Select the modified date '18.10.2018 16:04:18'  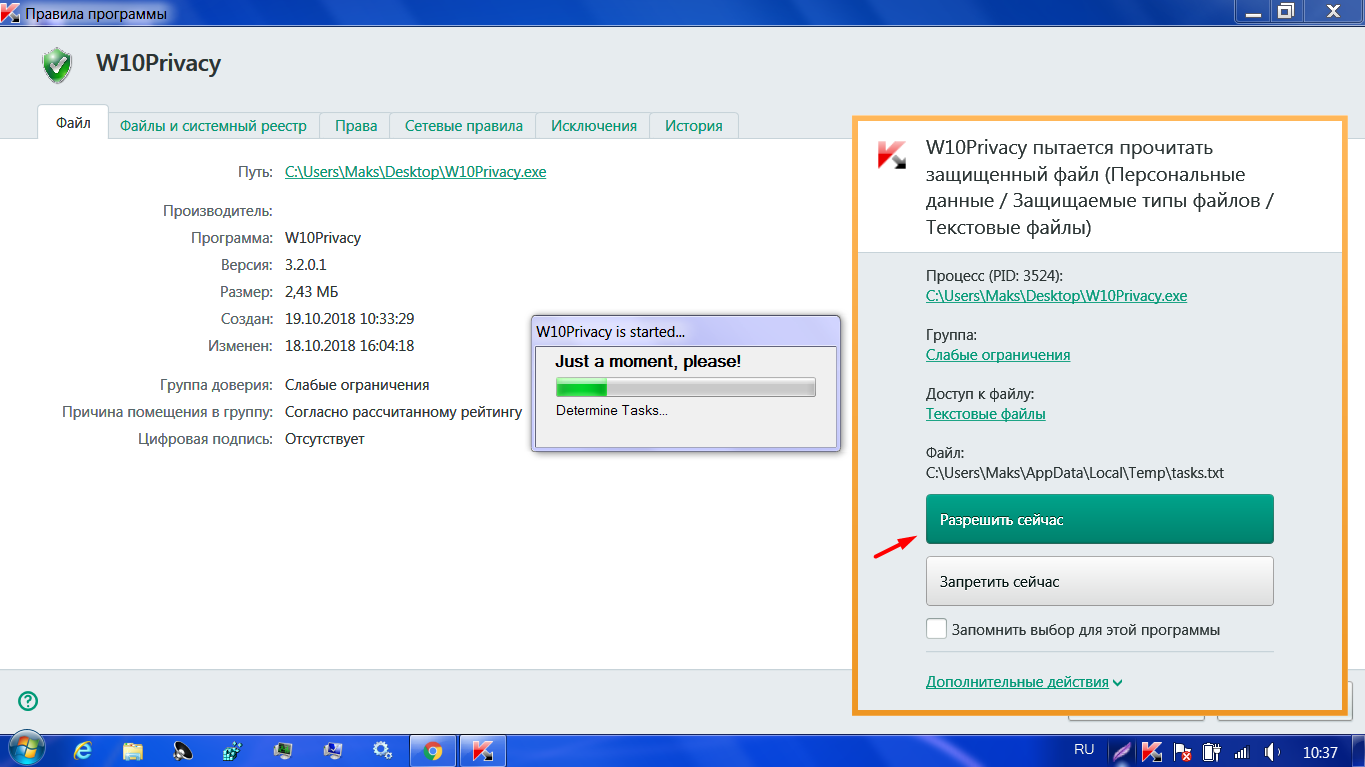(350, 346)
